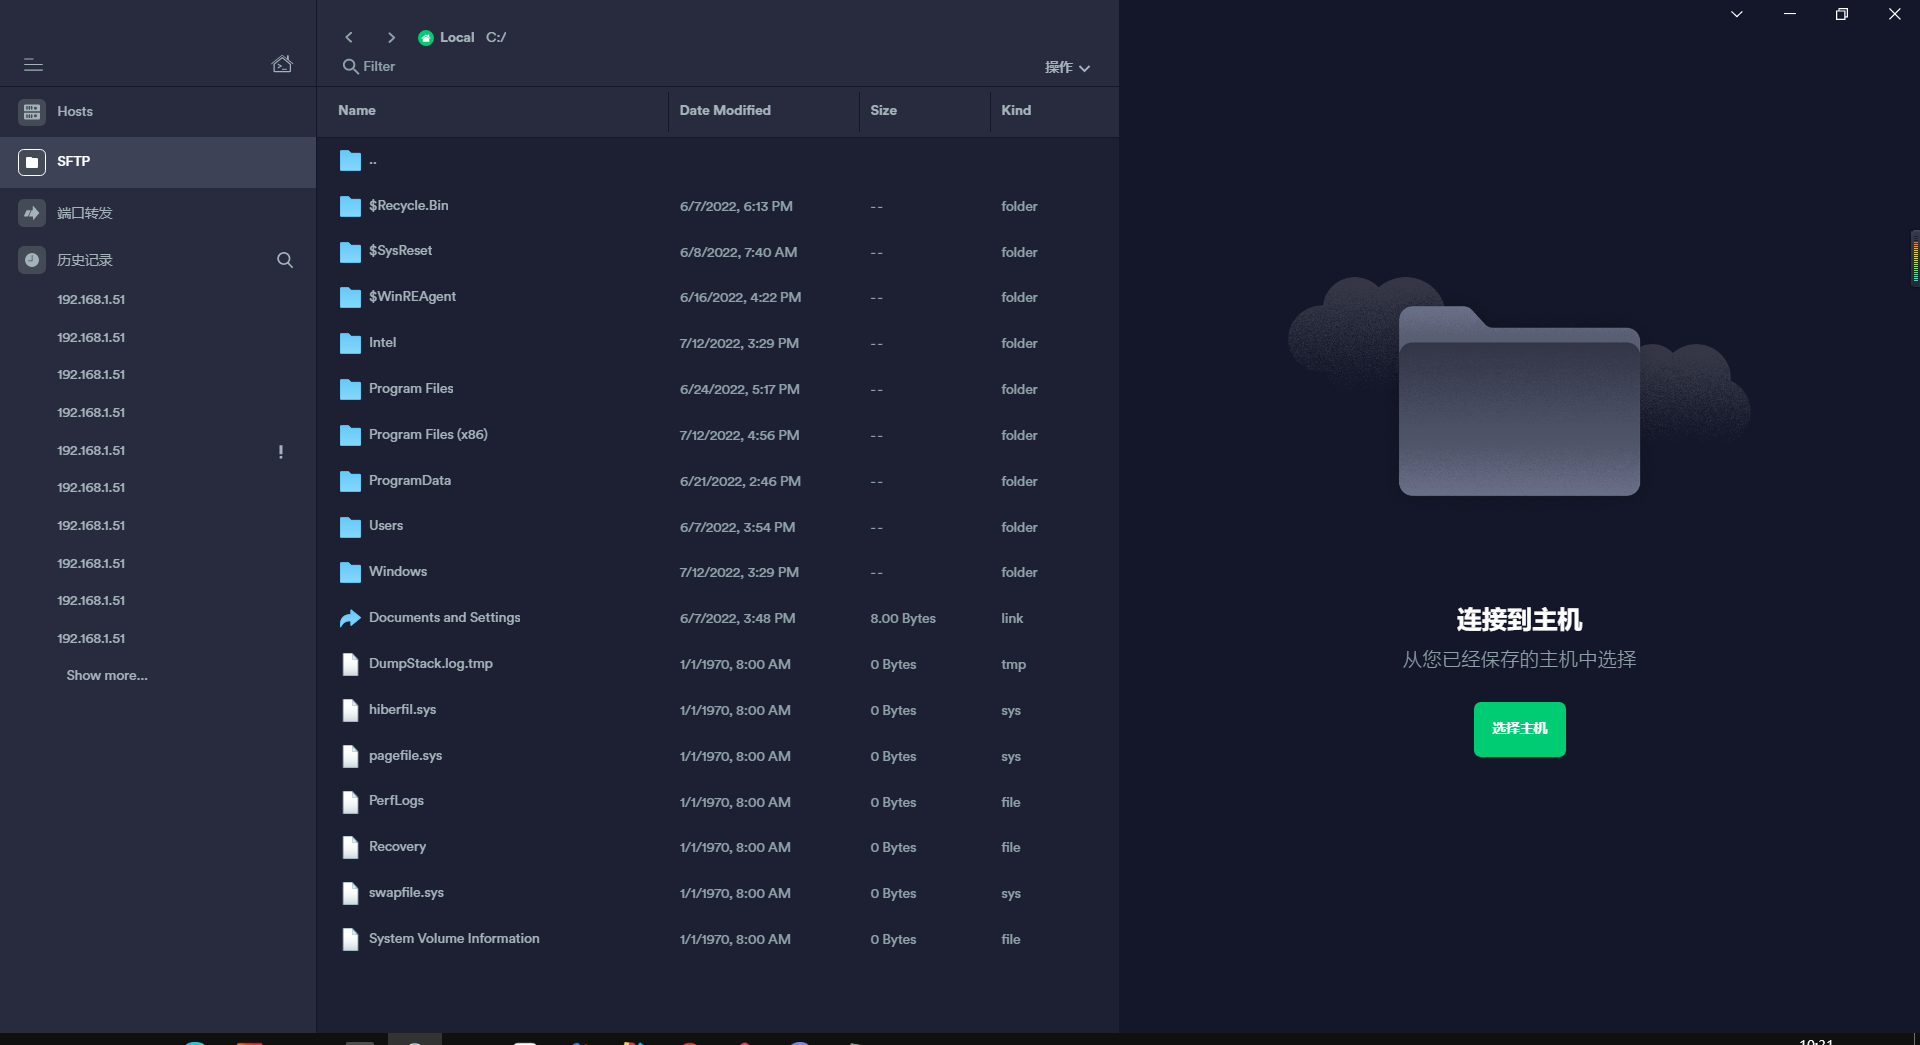Click the Intel folder icon
The width and height of the screenshot is (1920, 1045).
point(350,343)
